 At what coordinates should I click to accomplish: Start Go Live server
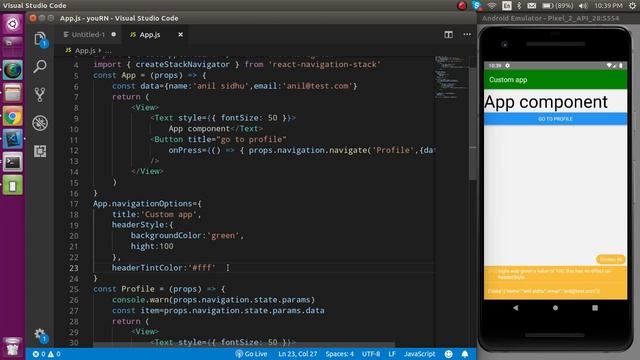(251, 354)
